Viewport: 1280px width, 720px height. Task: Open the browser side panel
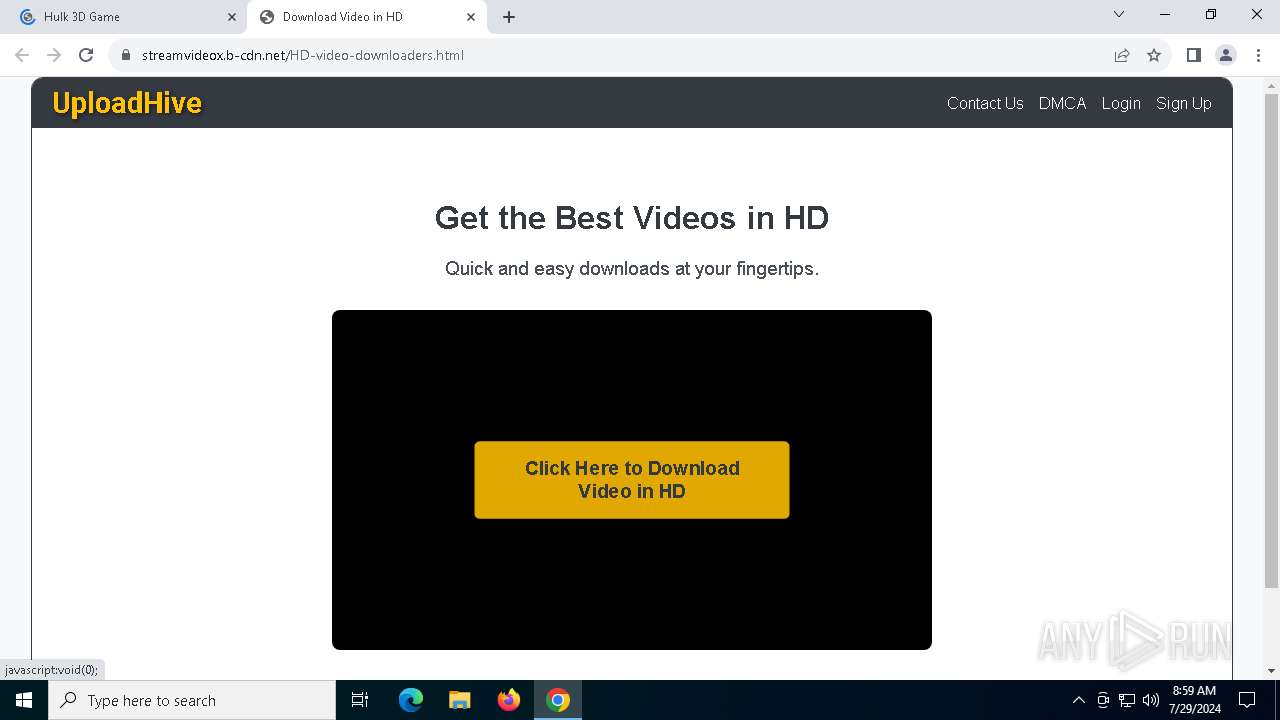tap(1193, 55)
